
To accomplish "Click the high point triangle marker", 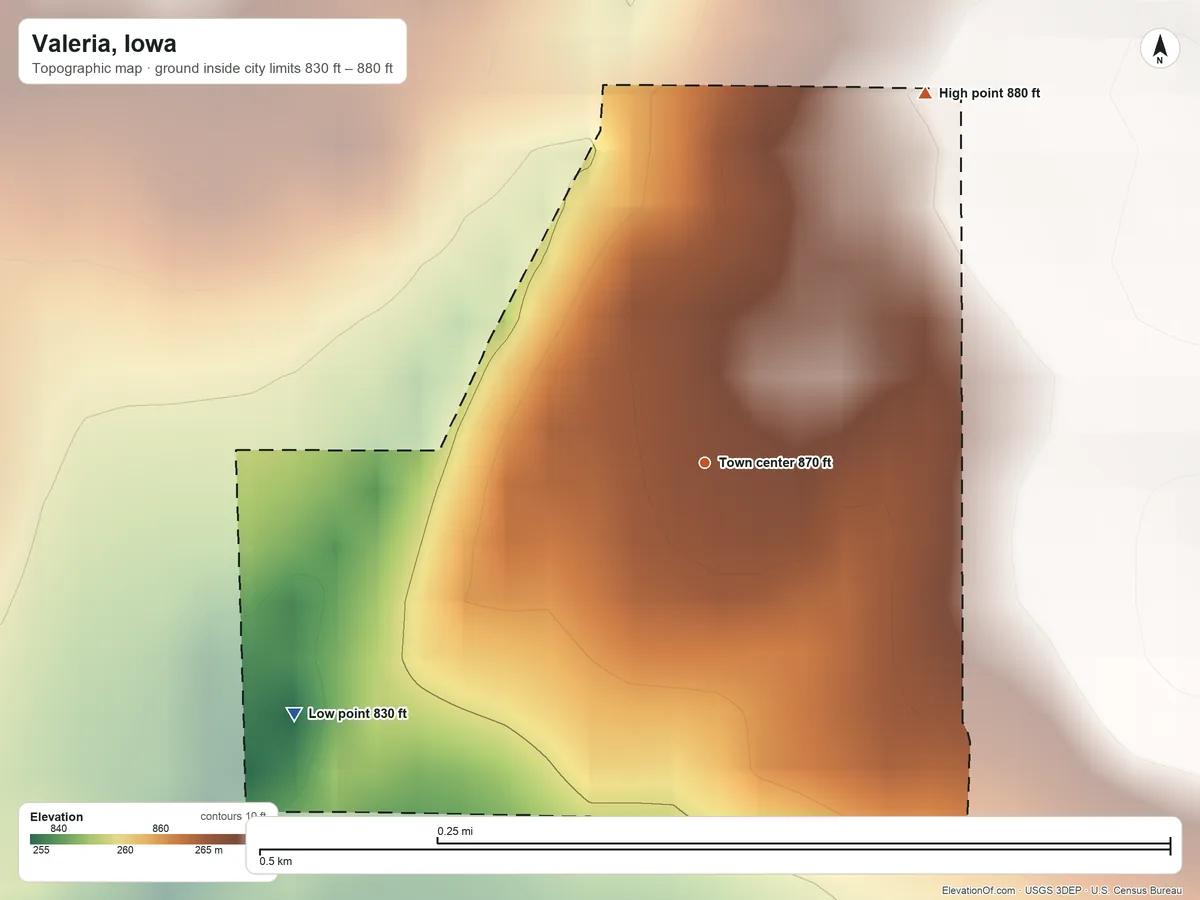I will (x=925, y=93).
